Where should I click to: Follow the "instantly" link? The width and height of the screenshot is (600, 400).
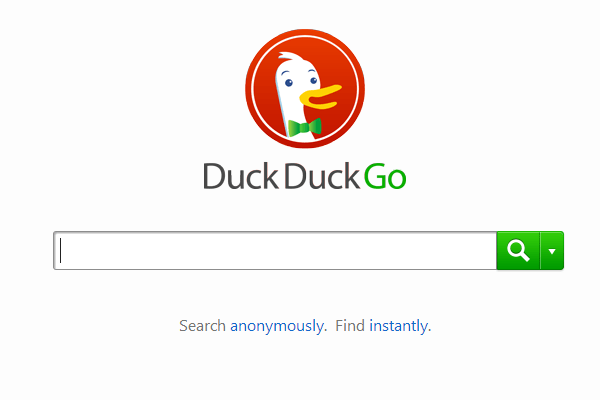coord(399,326)
